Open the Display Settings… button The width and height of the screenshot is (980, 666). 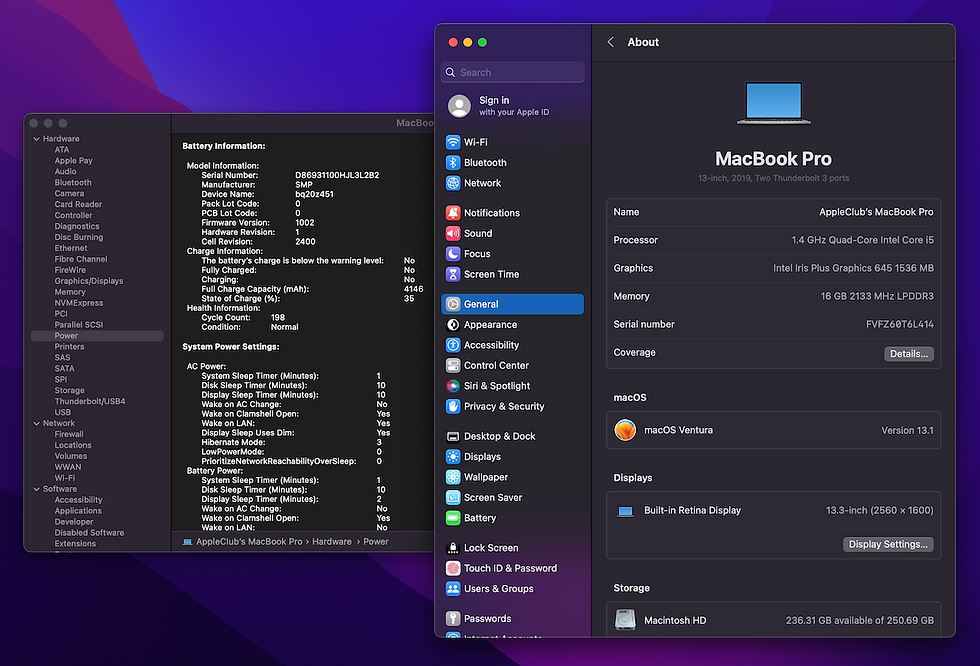click(x=888, y=544)
